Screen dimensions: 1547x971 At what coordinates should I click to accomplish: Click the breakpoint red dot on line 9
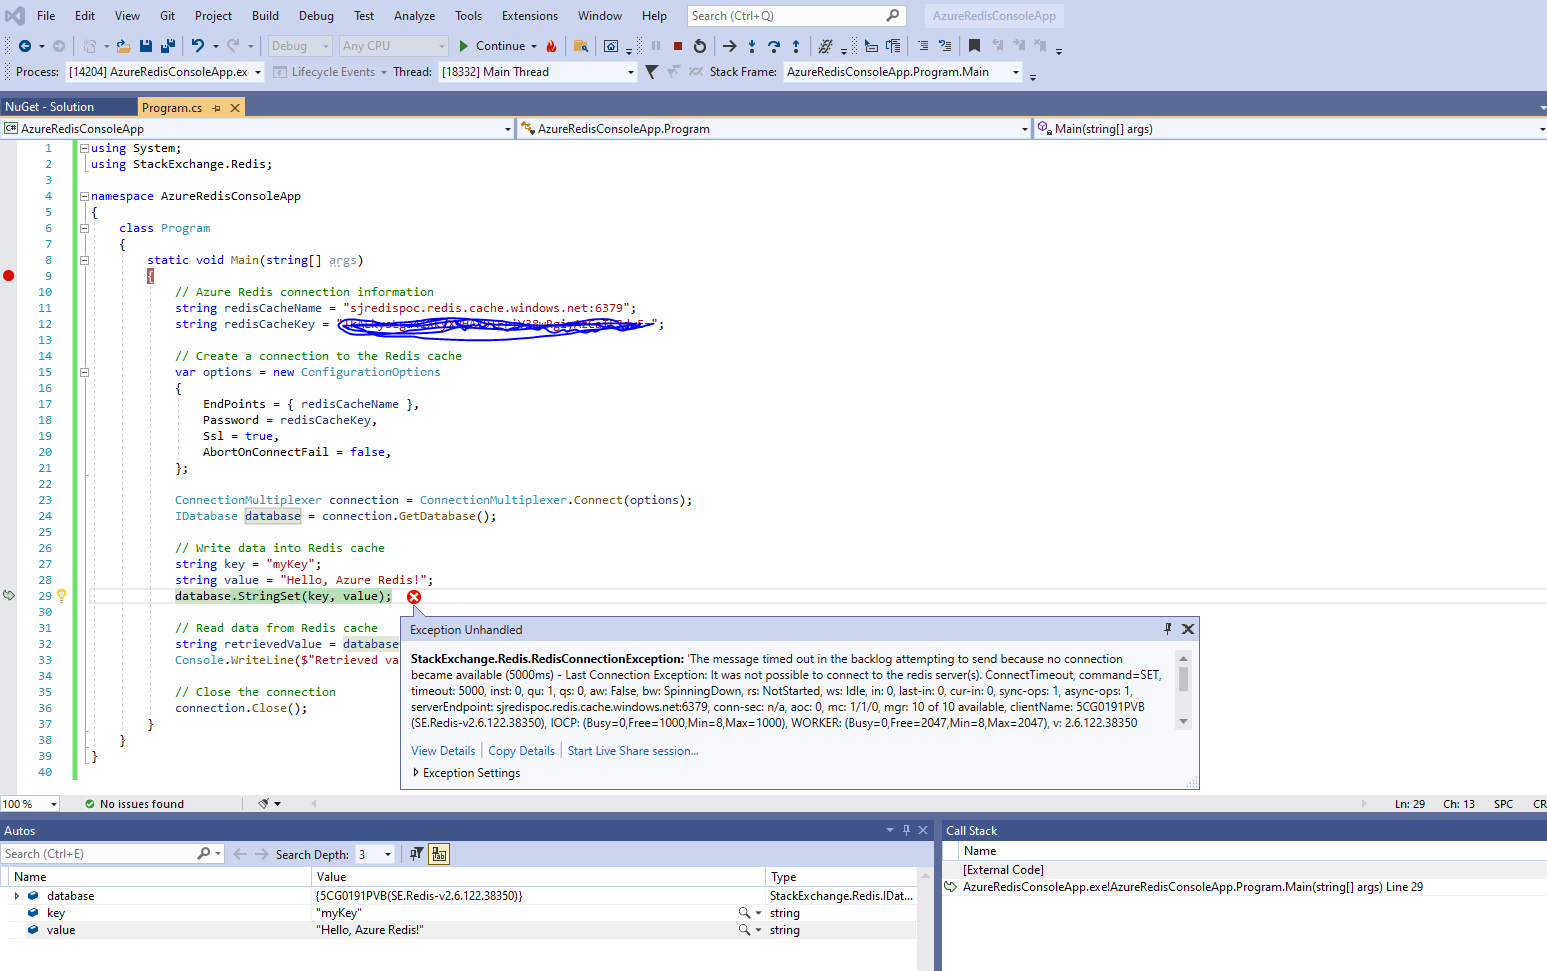pos(9,276)
